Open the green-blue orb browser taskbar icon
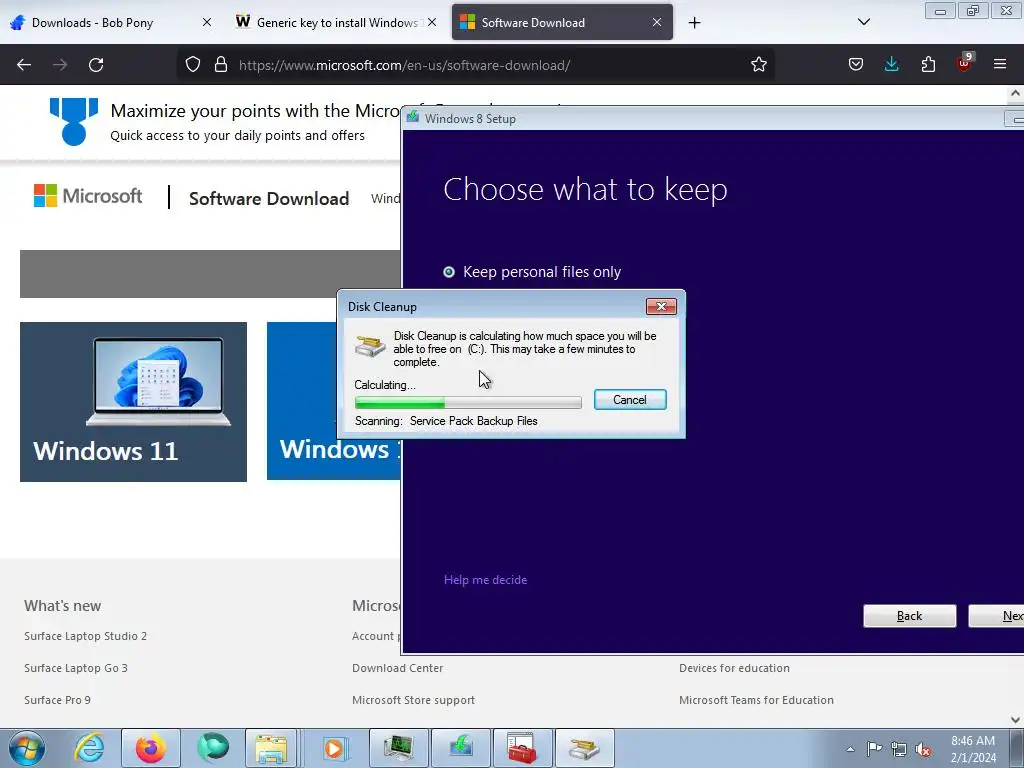 coord(213,748)
